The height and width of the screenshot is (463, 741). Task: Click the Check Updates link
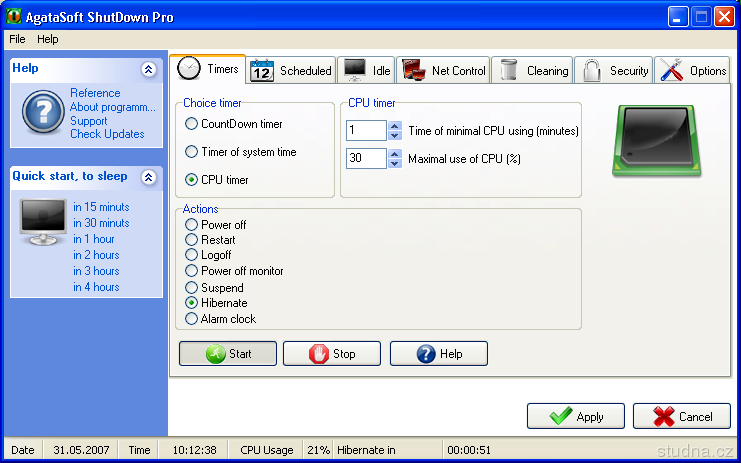coord(107,134)
